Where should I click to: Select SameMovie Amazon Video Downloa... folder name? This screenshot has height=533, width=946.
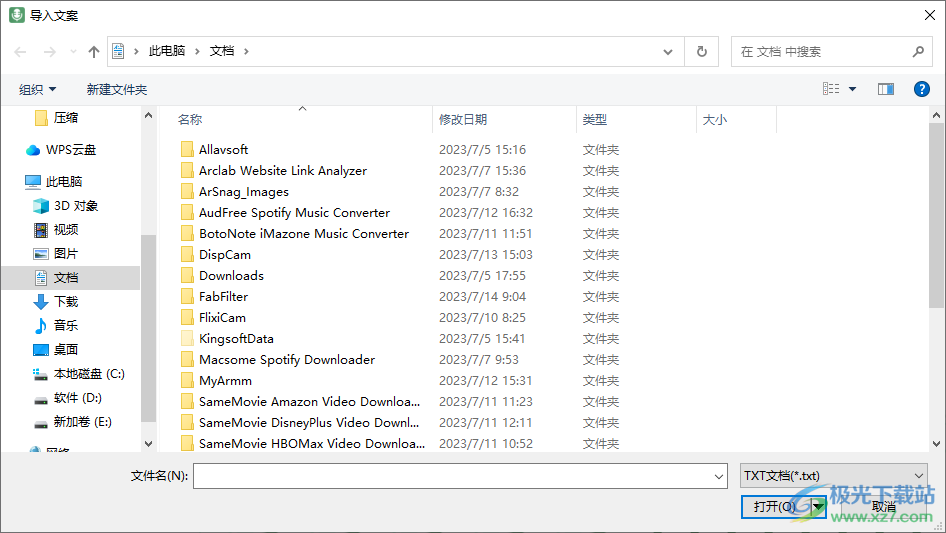click(310, 401)
